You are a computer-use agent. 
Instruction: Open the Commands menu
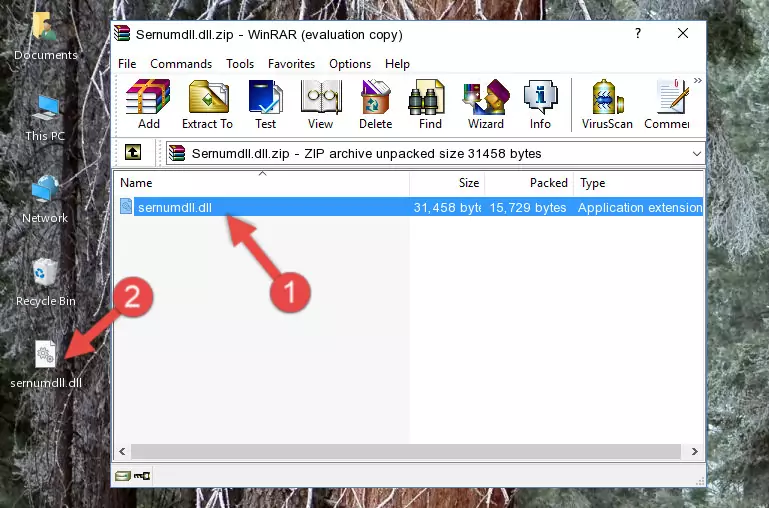pyautogui.click(x=181, y=64)
